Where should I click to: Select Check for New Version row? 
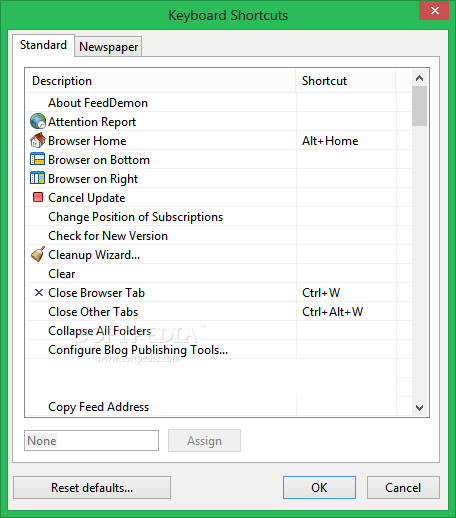tap(219, 236)
